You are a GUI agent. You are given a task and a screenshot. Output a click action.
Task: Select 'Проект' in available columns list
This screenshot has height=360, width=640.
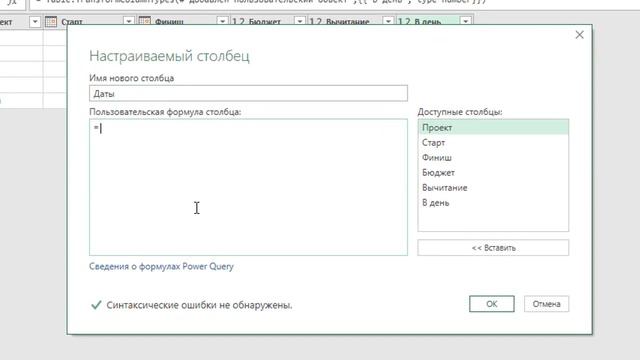[x=493, y=128]
